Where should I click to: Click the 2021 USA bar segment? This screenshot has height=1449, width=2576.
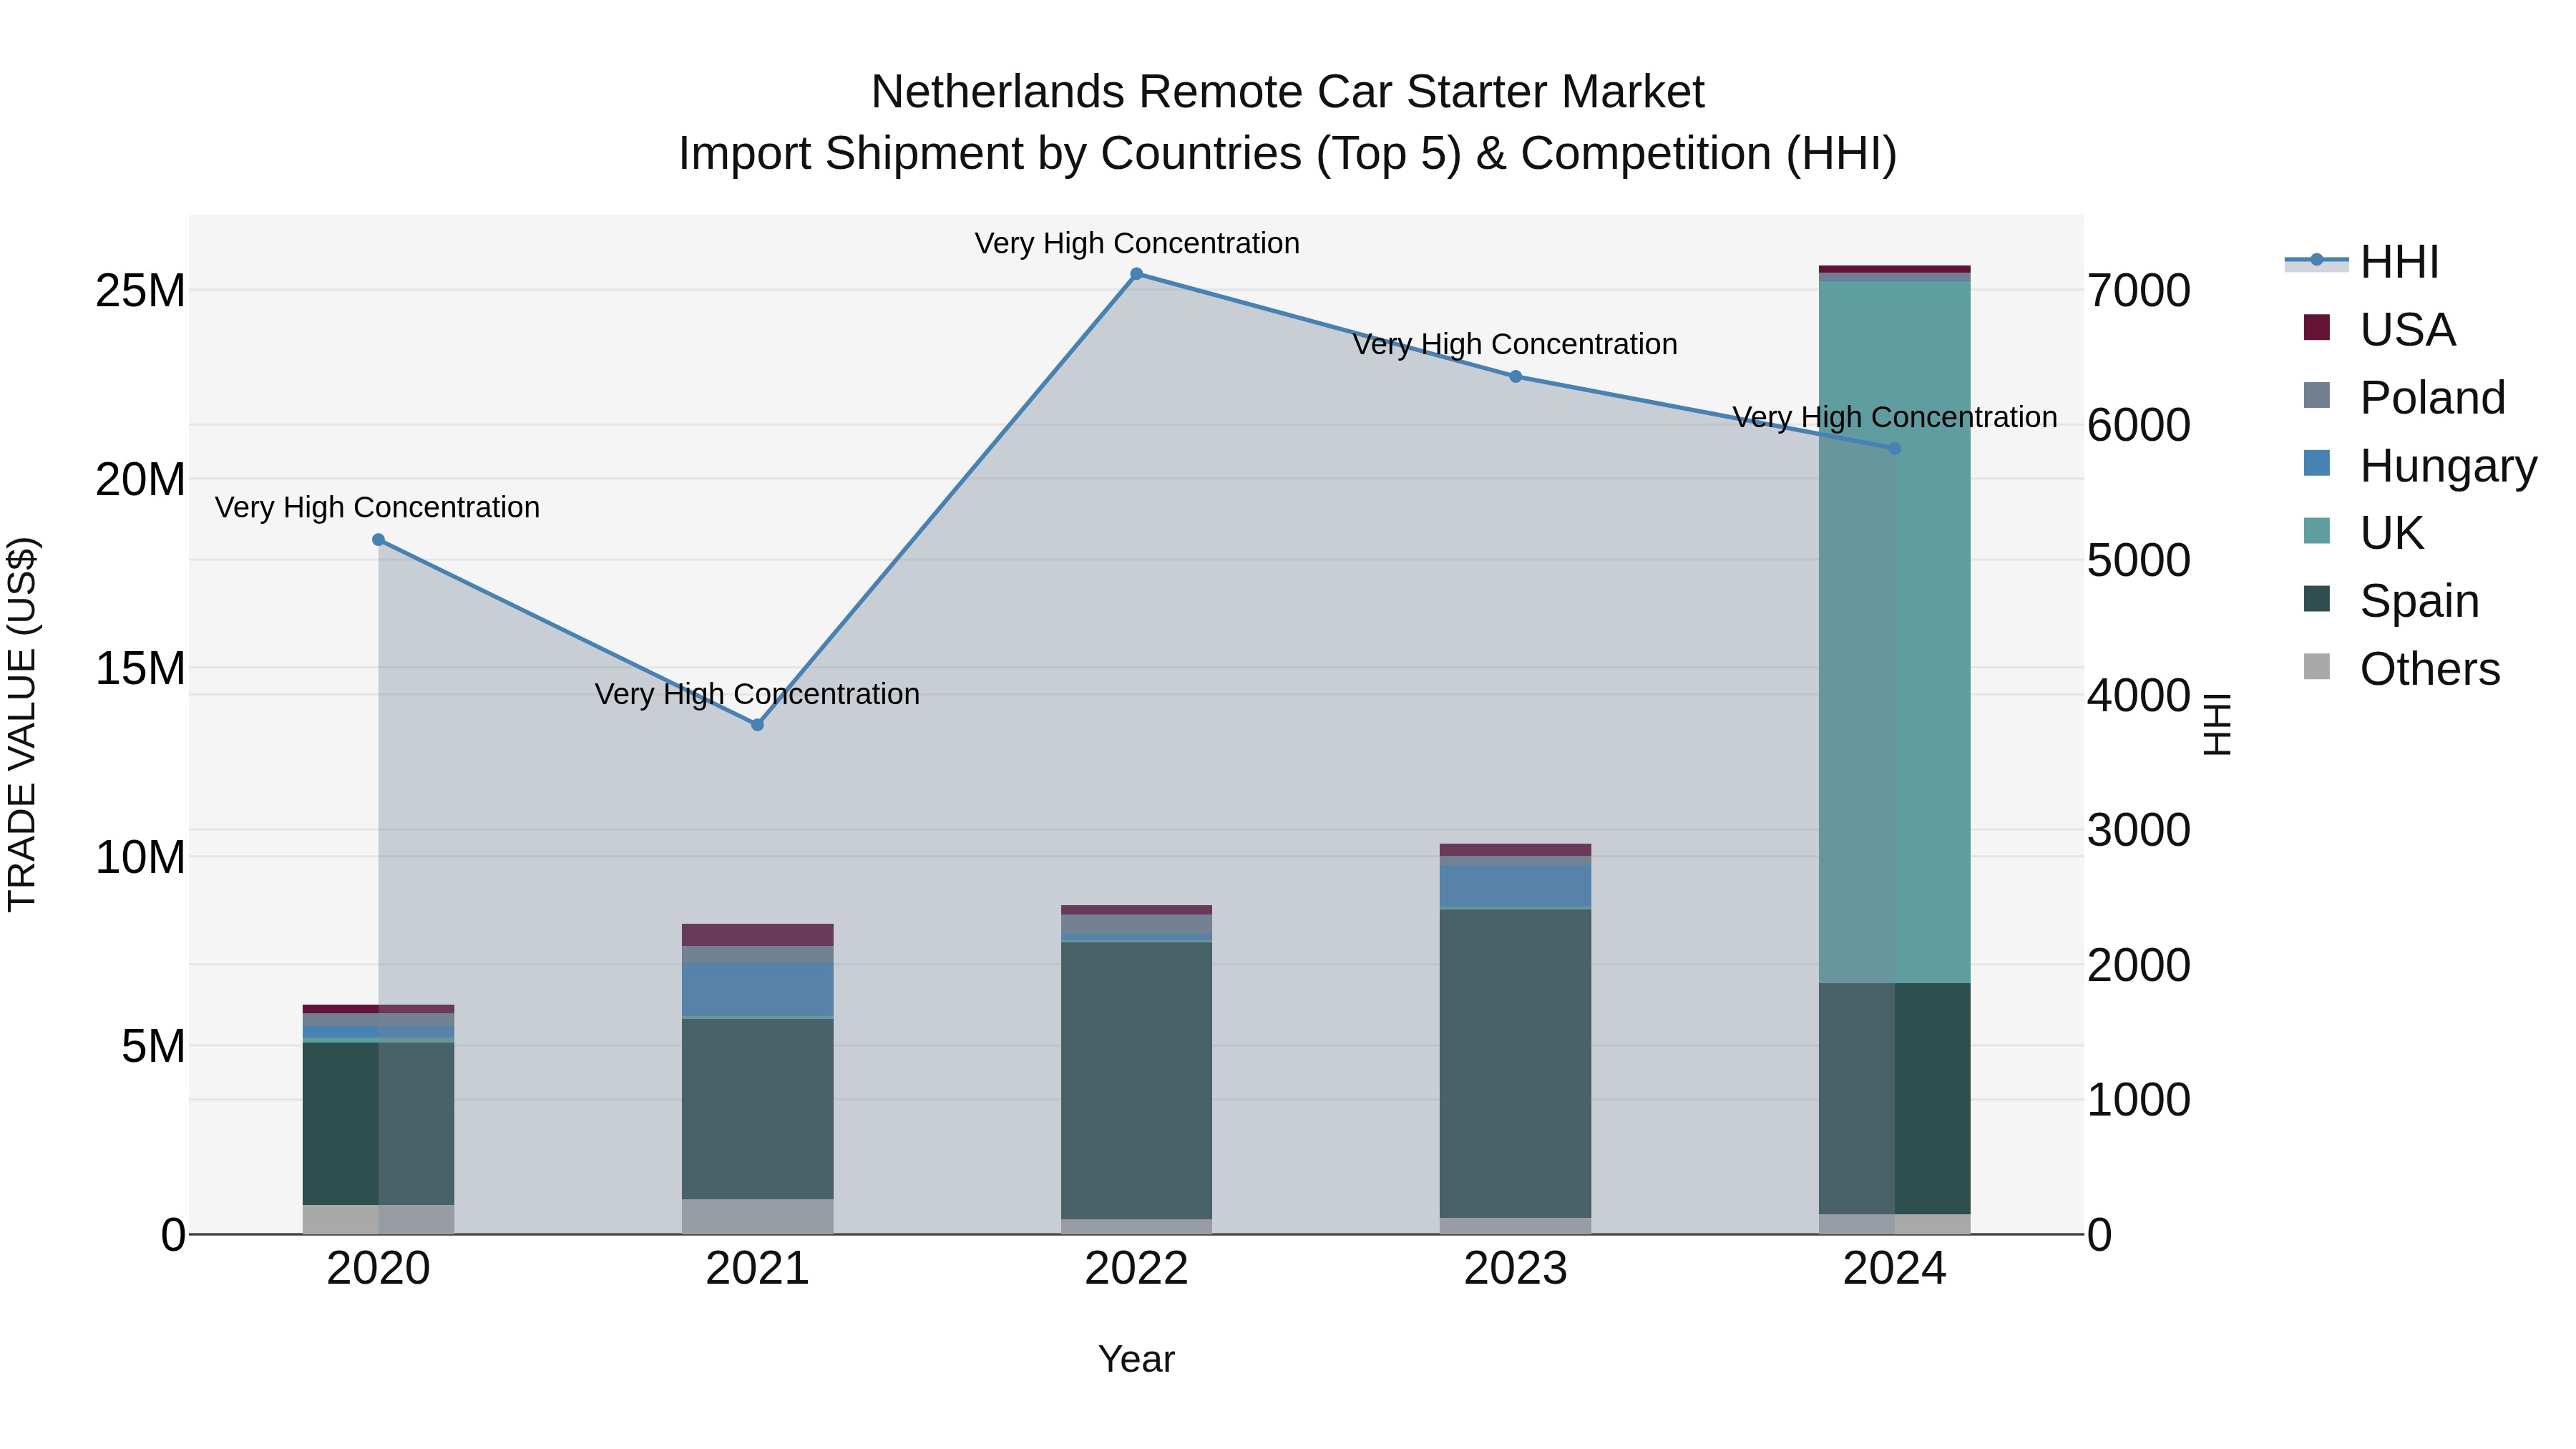[757, 935]
